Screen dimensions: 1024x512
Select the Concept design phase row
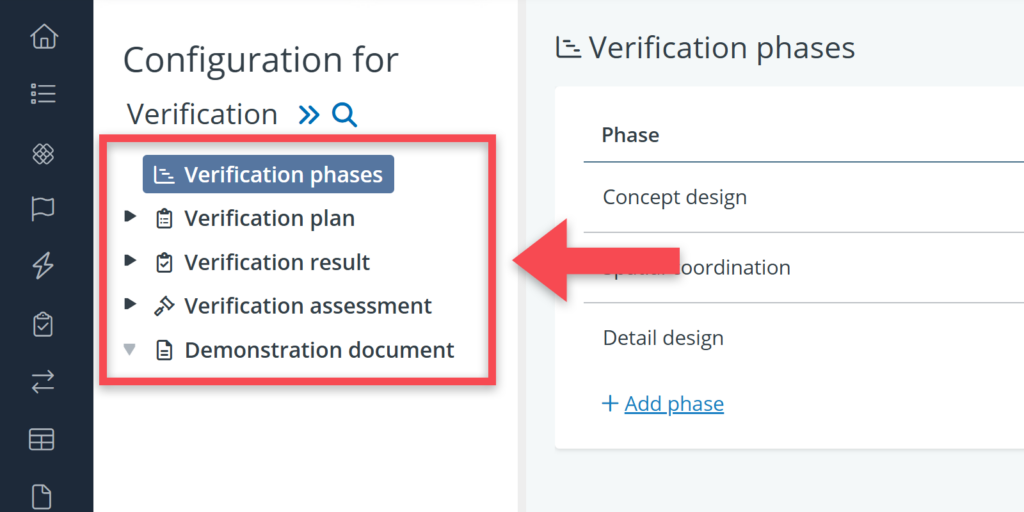675,197
